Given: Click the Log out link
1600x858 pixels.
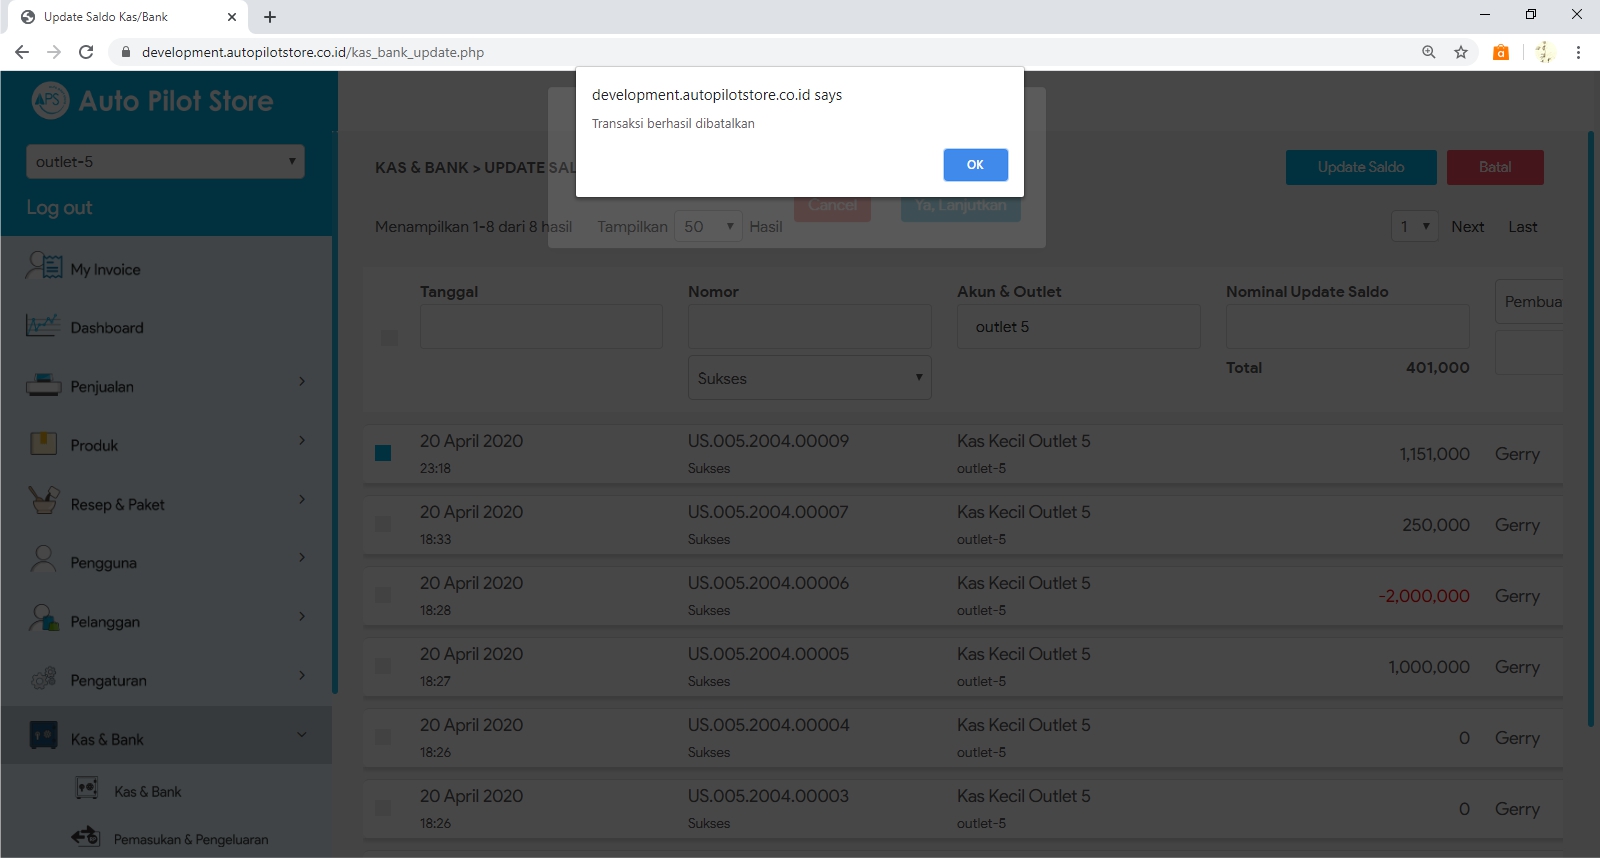Looking at the screenshot, I should coord(59,207).
